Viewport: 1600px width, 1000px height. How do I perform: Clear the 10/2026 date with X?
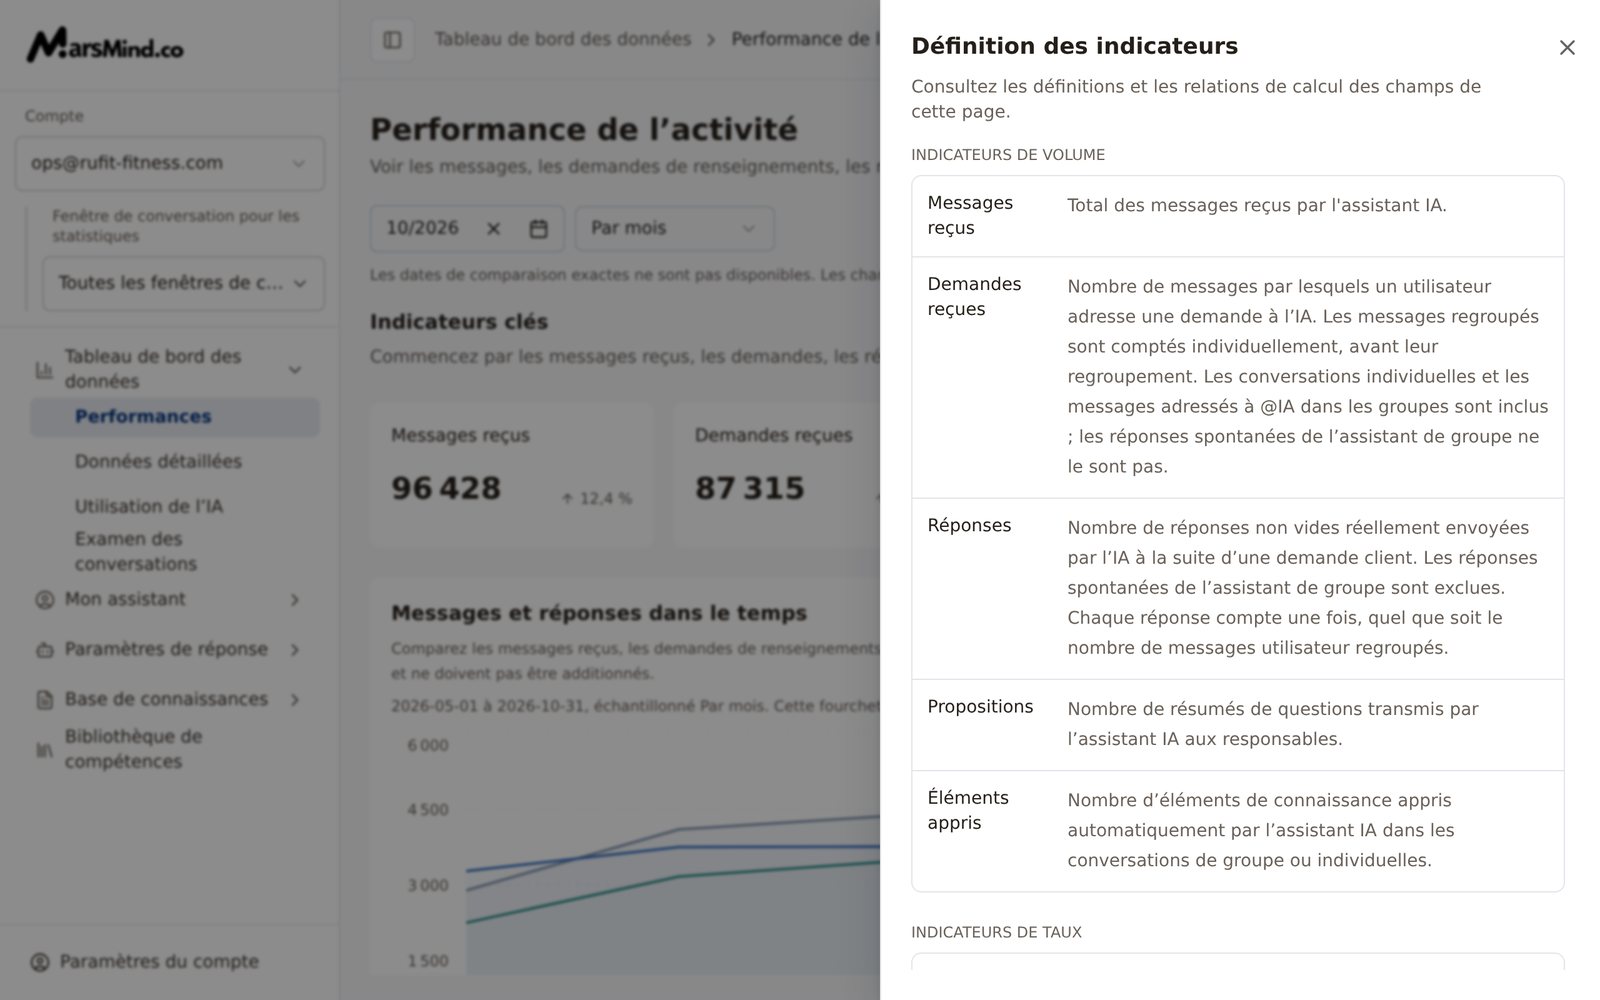tap(493, 229)
